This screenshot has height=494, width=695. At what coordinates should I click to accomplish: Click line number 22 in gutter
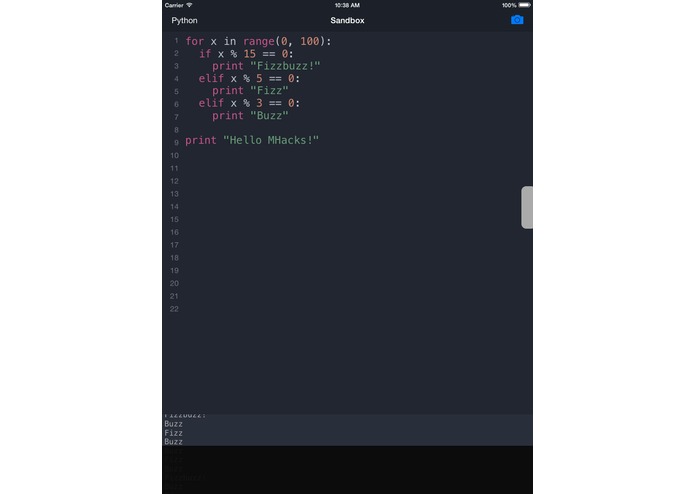point(174,309)
